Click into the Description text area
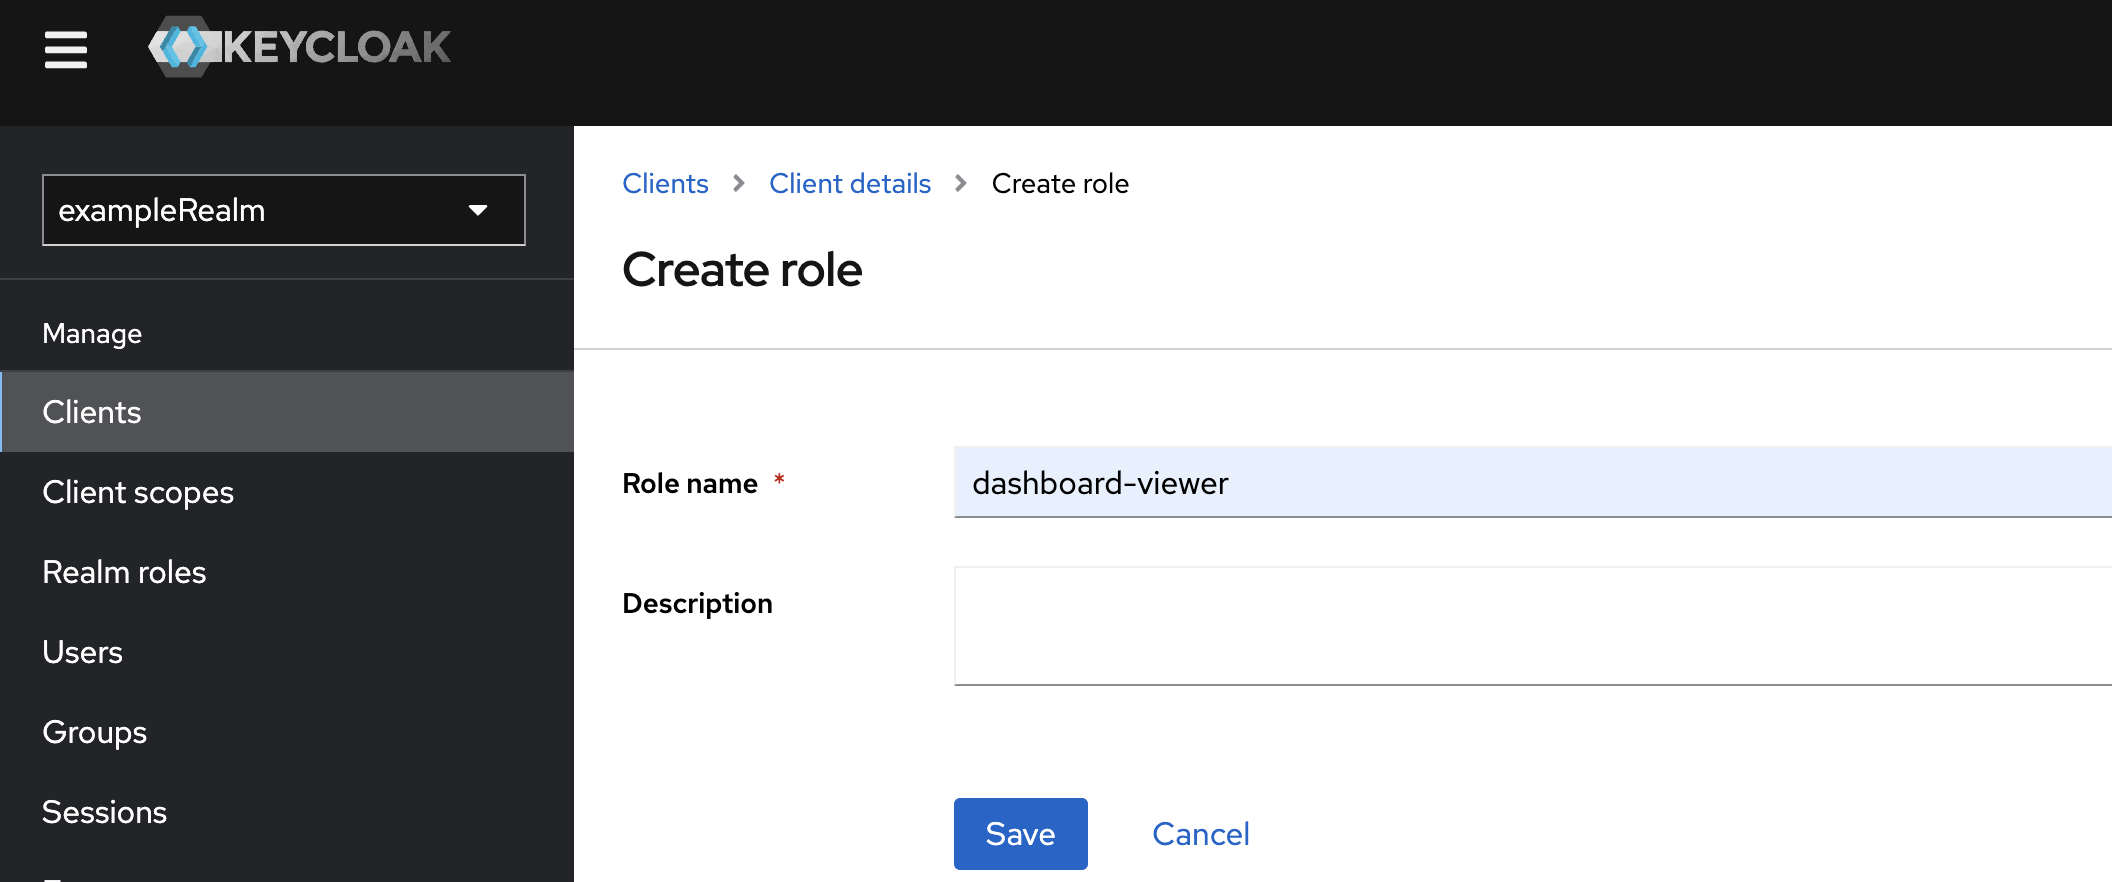Image resolution: width=2112 pixels, height=882 pixels. click(x=1530, y=626)
